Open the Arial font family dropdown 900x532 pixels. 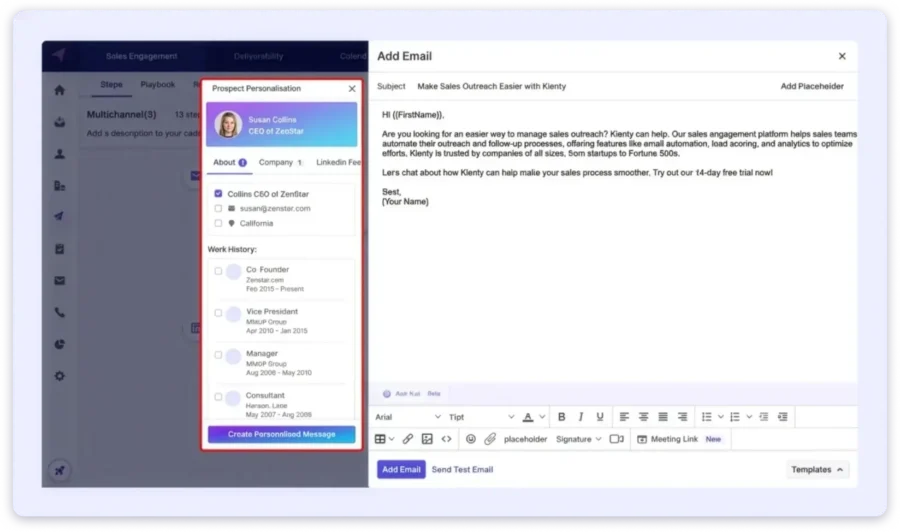[x=408, y=417]
